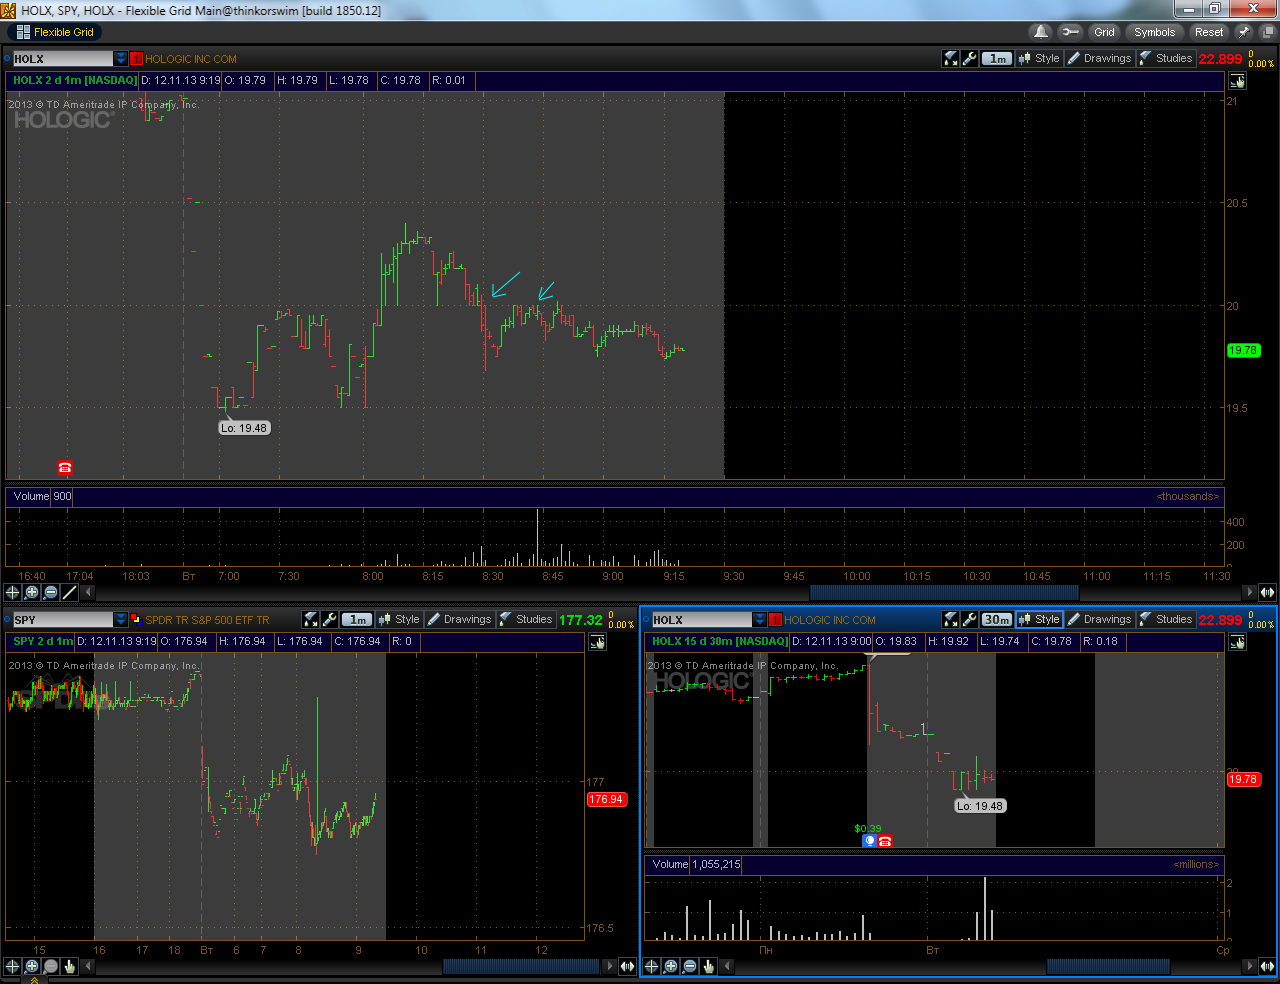Viewport: 1280px width, 984px height.
Task: Click the phone event icon on top HOLX chart
Action: pyautogui.click(x=65, y=467)
